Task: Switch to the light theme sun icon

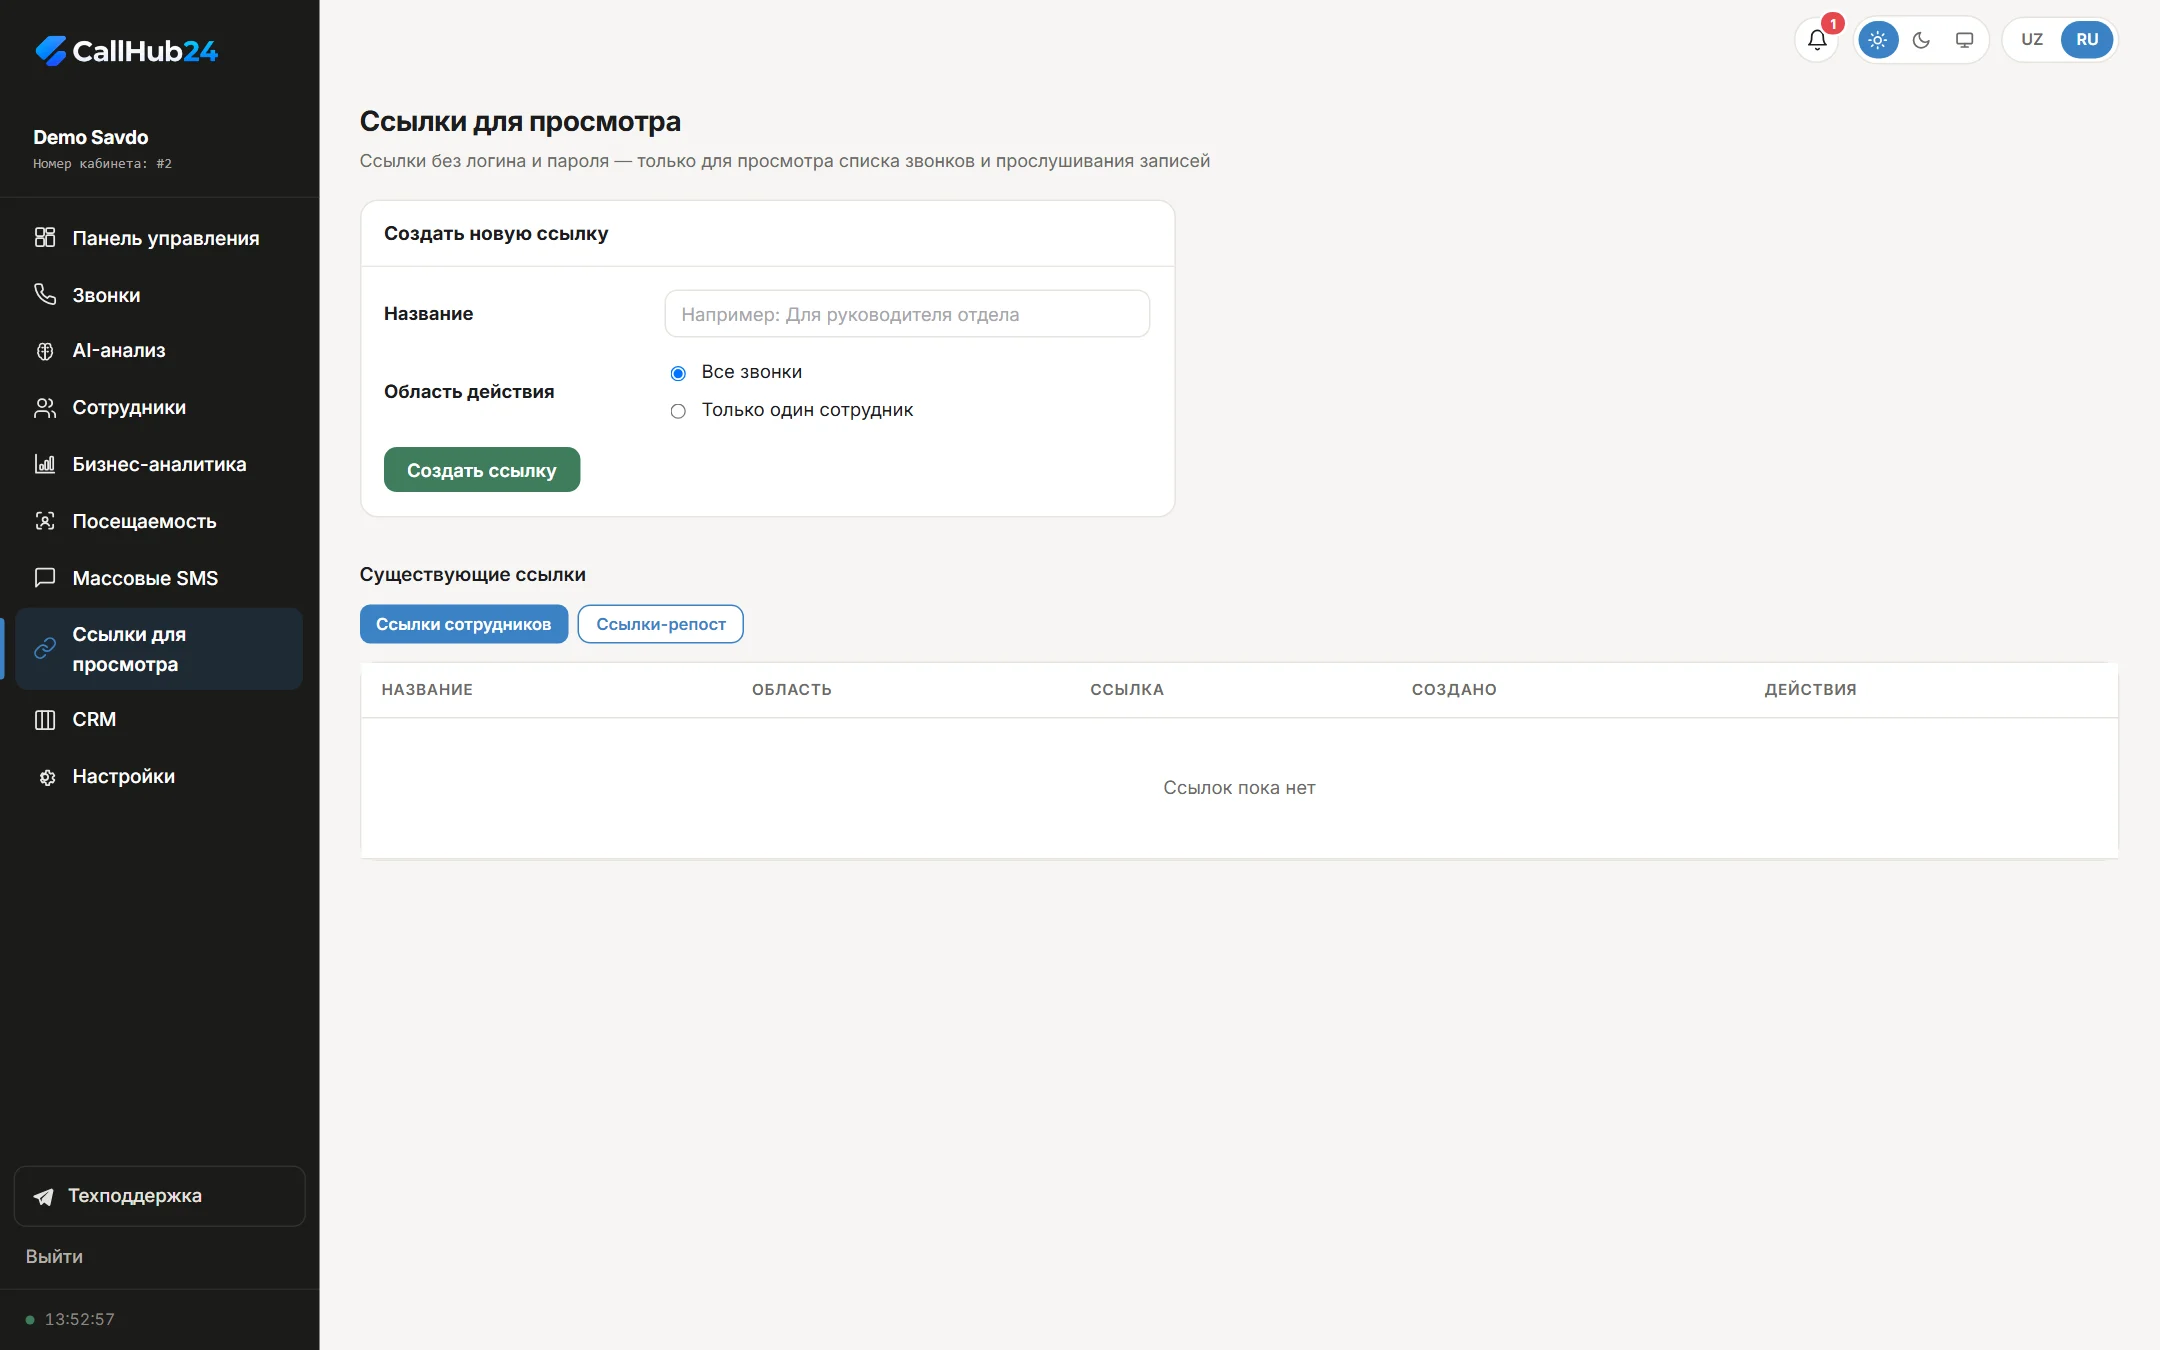Action: 1877,40
